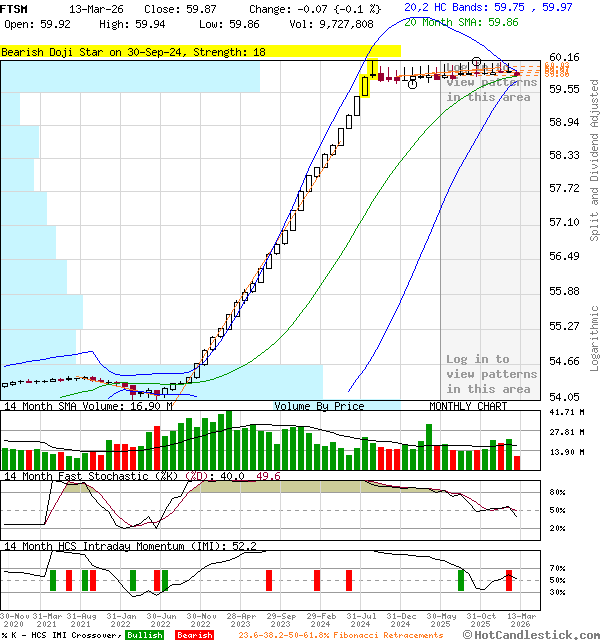Click the yellow highlighted Doji candle
This screenshot has width=600, height=640.
point(365,87)
